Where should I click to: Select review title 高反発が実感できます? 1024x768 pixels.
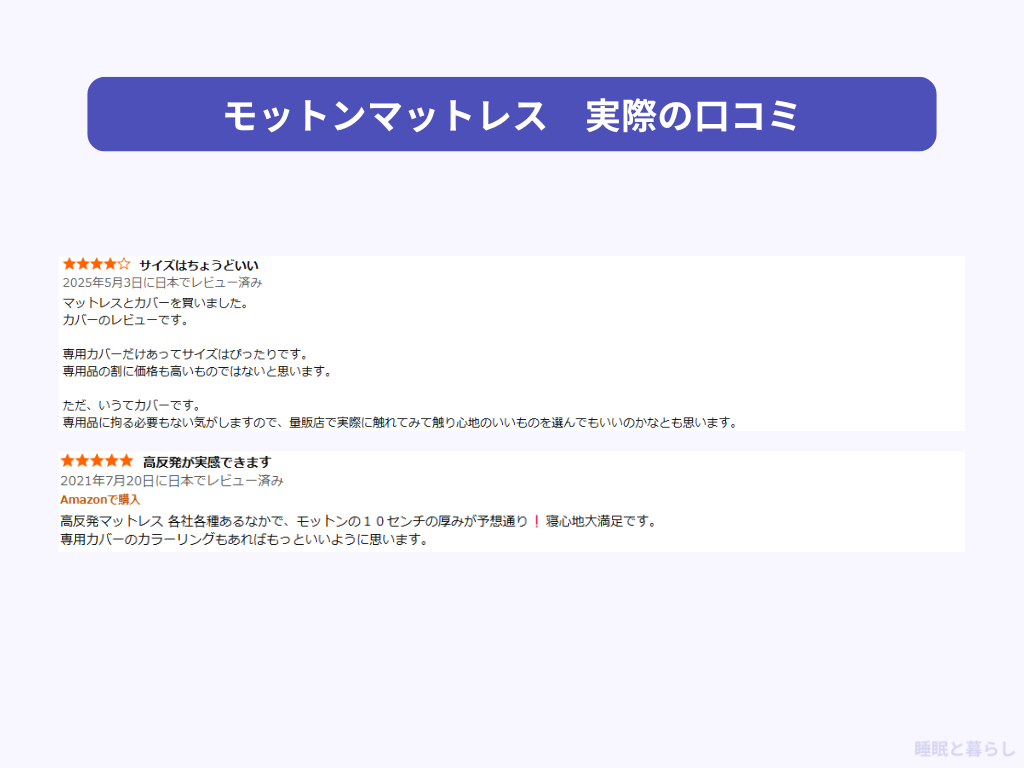(x=207, y=462)
